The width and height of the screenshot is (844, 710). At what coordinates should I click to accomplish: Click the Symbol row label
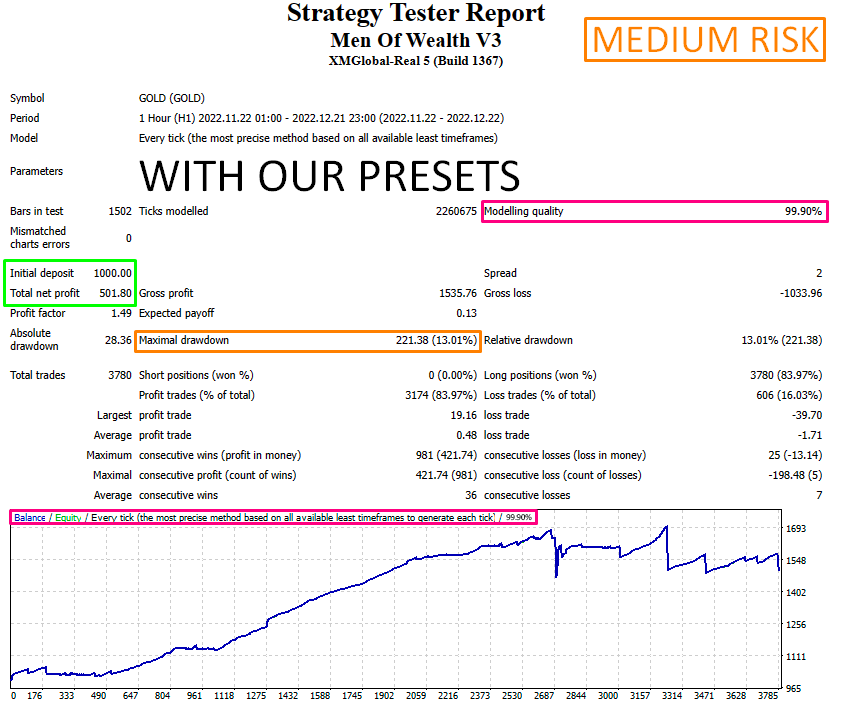[x=27, y=99]
